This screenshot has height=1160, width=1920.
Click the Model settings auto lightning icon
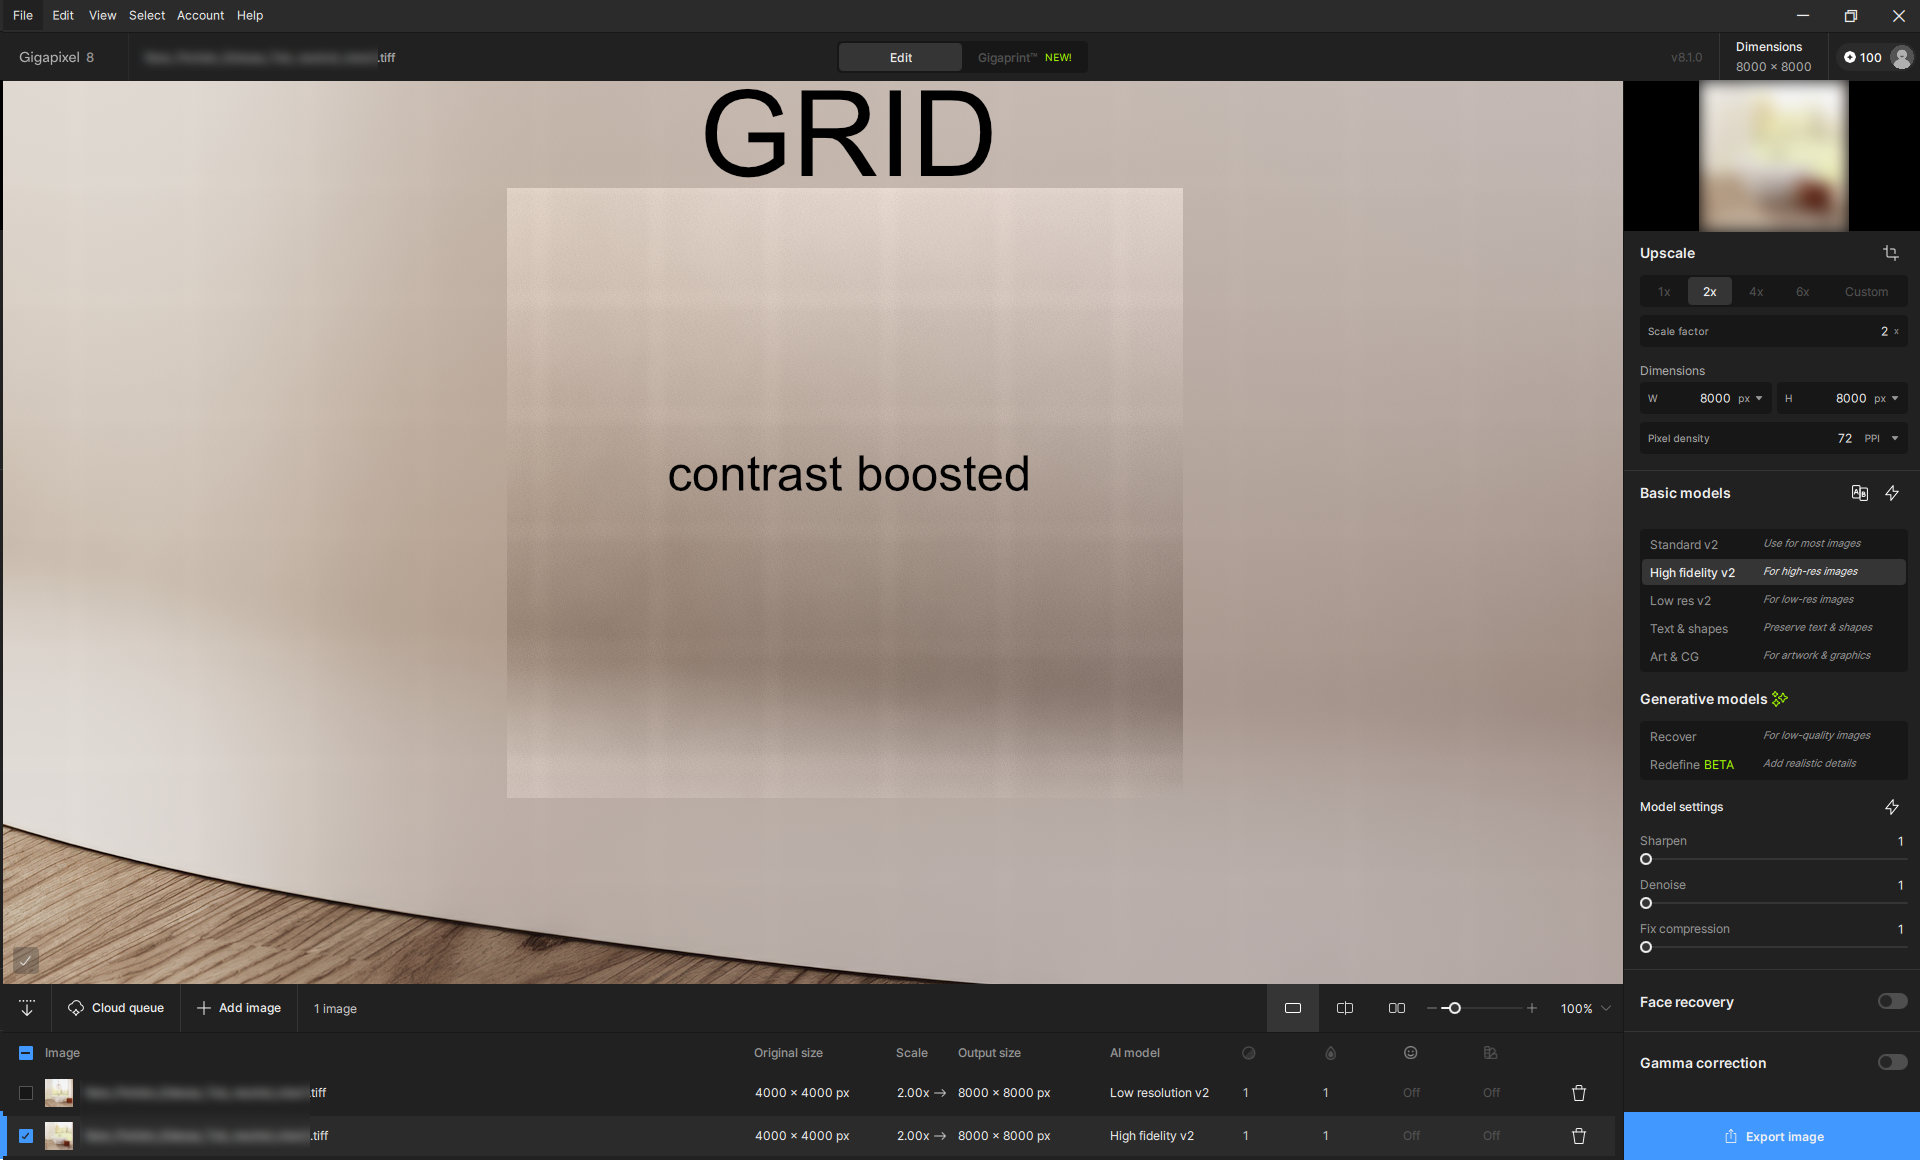[1892, 807]
